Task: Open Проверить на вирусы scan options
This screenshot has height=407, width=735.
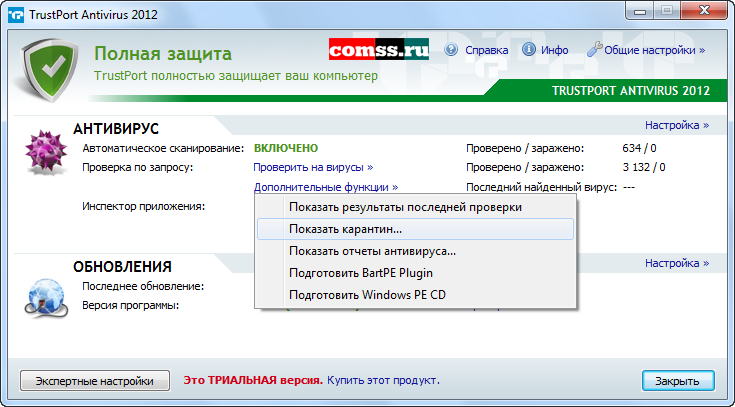Action: (x=313, y=167)
